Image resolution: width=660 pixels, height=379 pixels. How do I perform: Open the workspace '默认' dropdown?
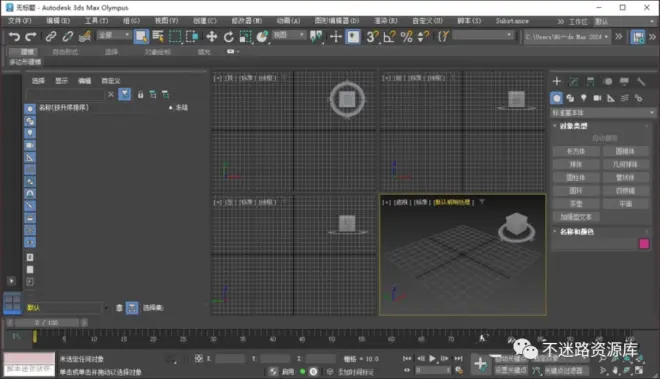(624, 21)
